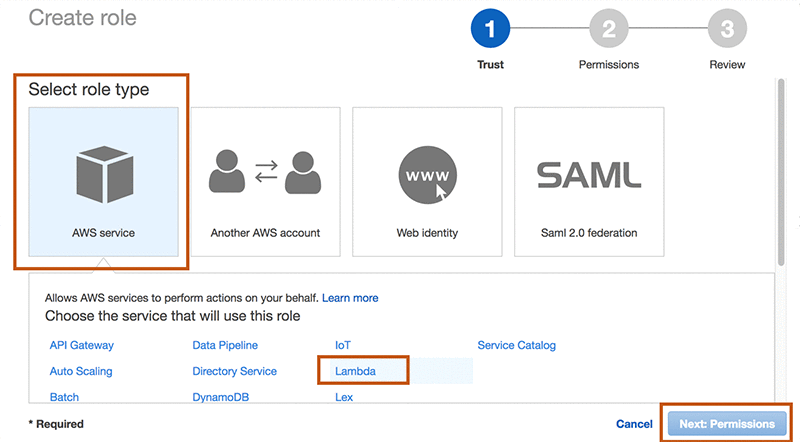Click the Review step label

[x=727, y=64]
